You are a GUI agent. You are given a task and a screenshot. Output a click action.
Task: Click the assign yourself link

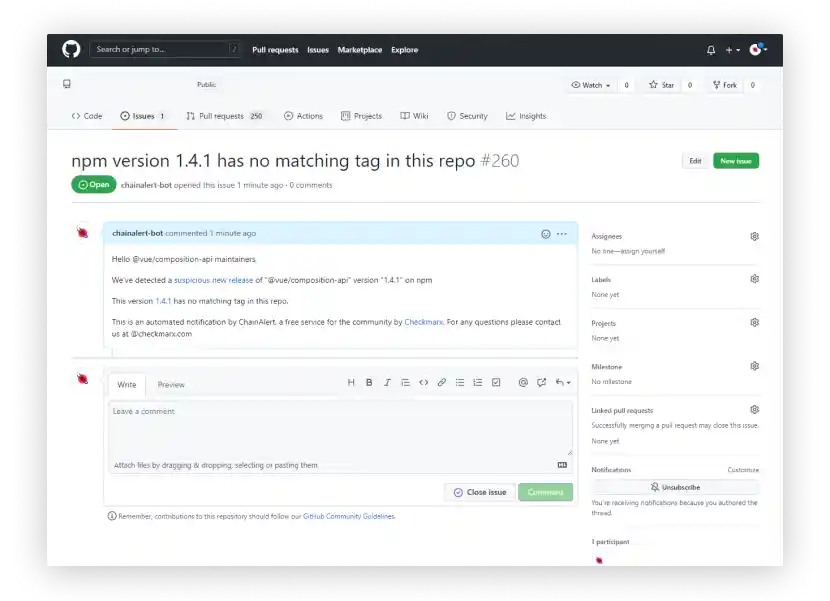pyautogui.click(x=643, y=251)
